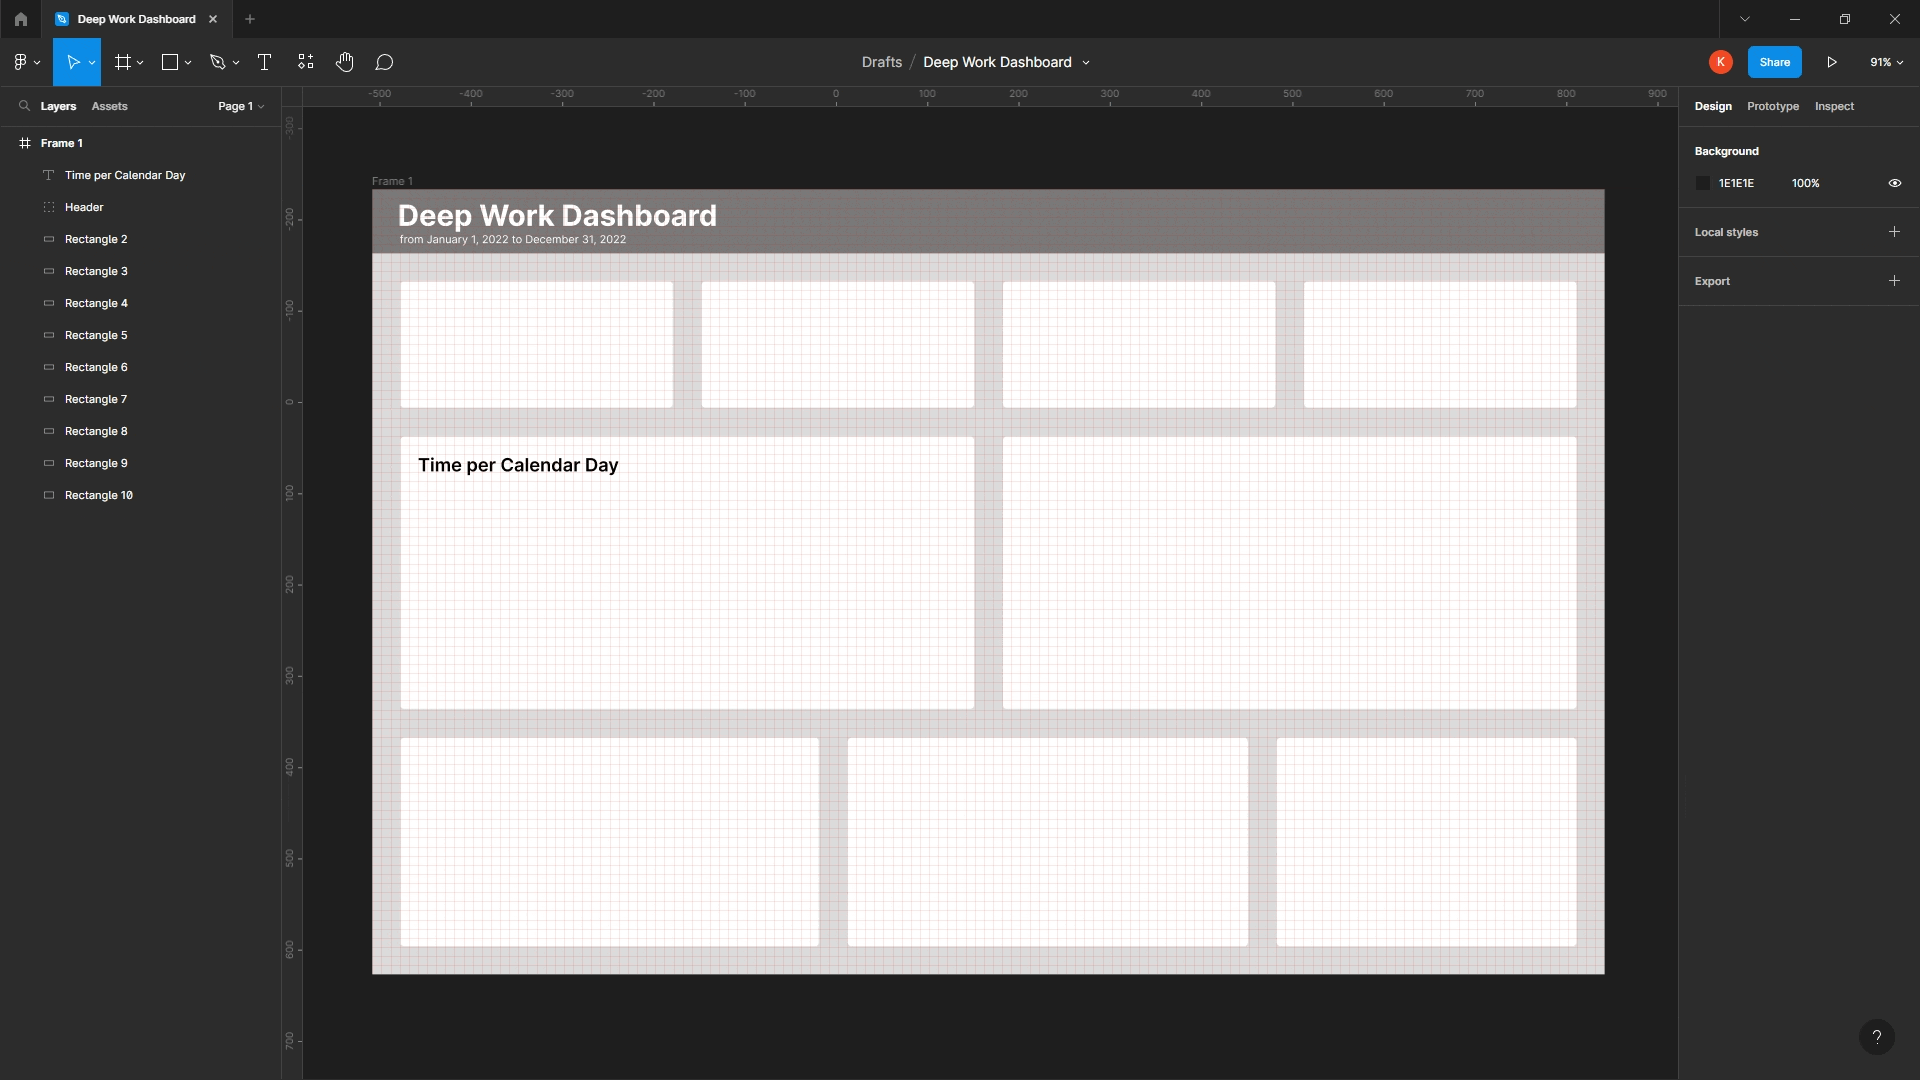Image resolution: width=1920 pixels, height=1080 pixels.
Task: Click the Frame 1 label on canvas
Action: pos(392,181)
